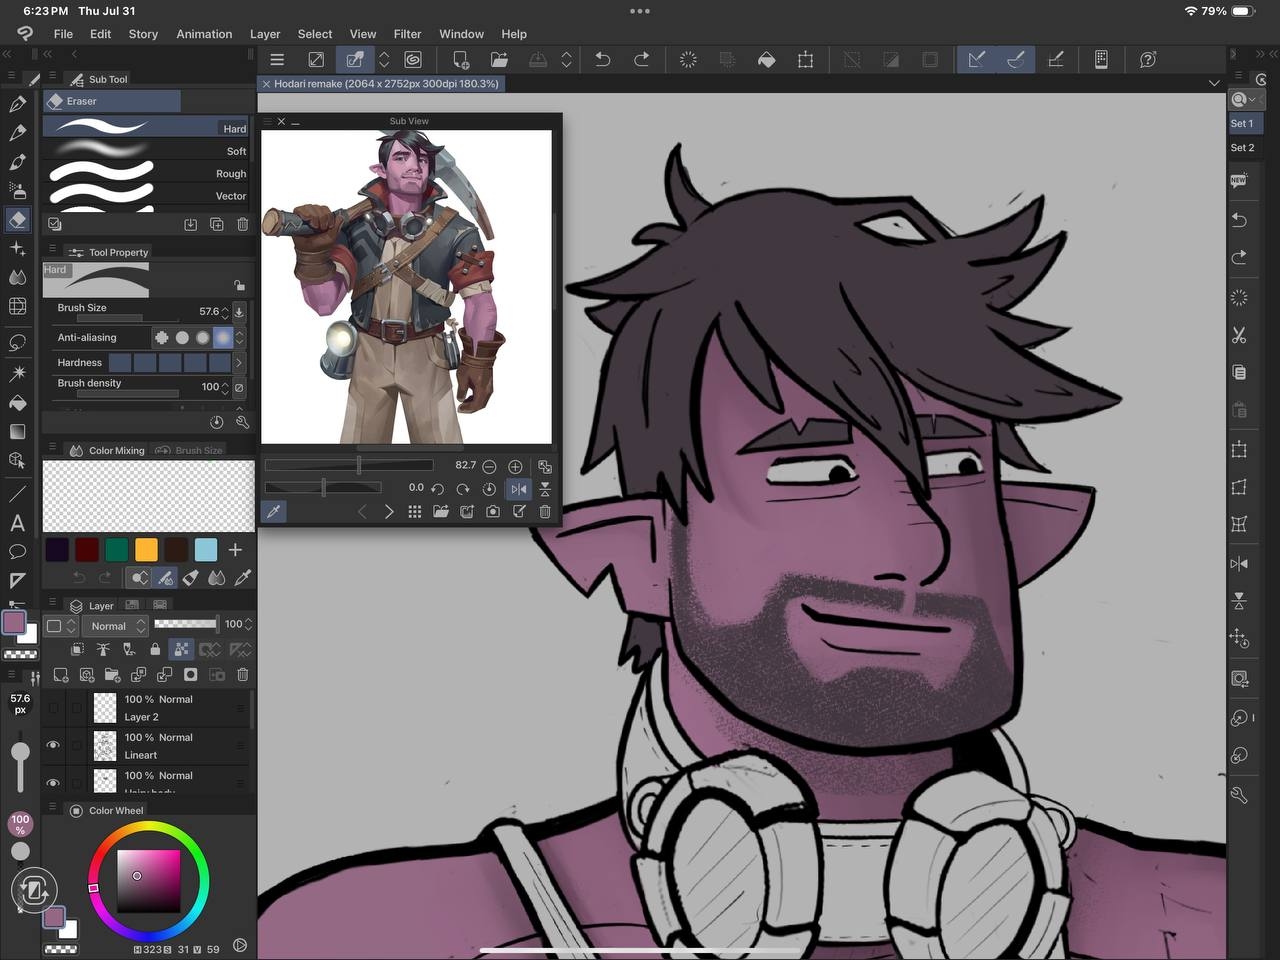Expand the Hardness options arrow

tap(239, 363)
